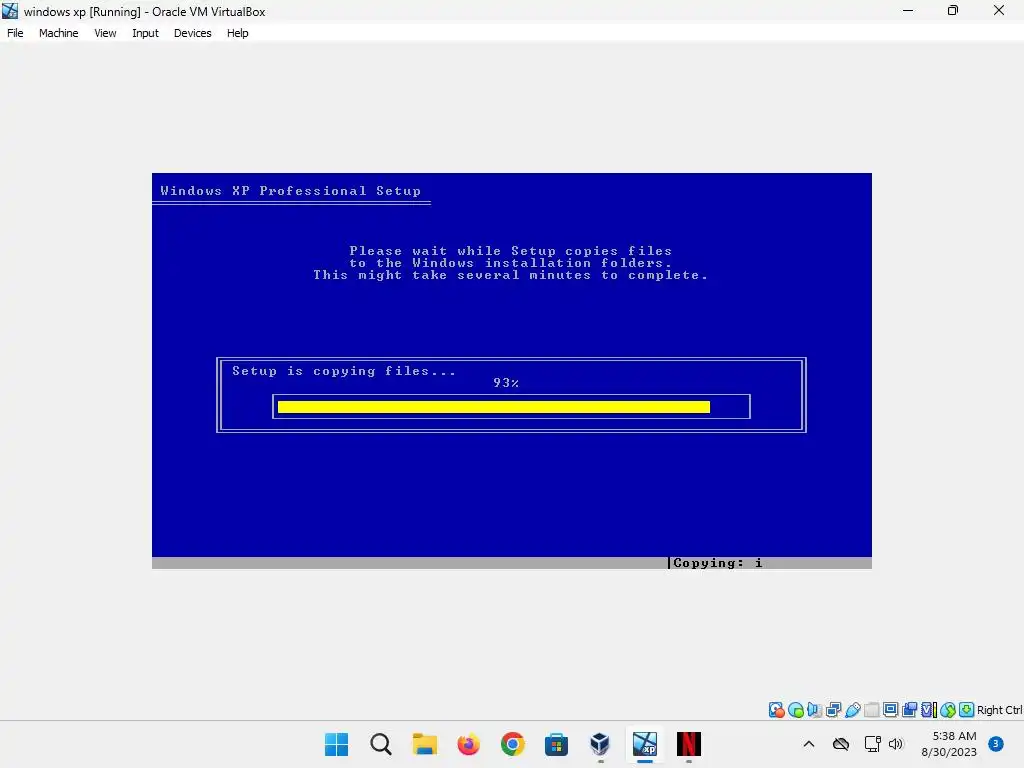The height and width of the screenshot is (768, 1024).
Task: Click the CPU virtualization status icon
Action: click(928, 710)
